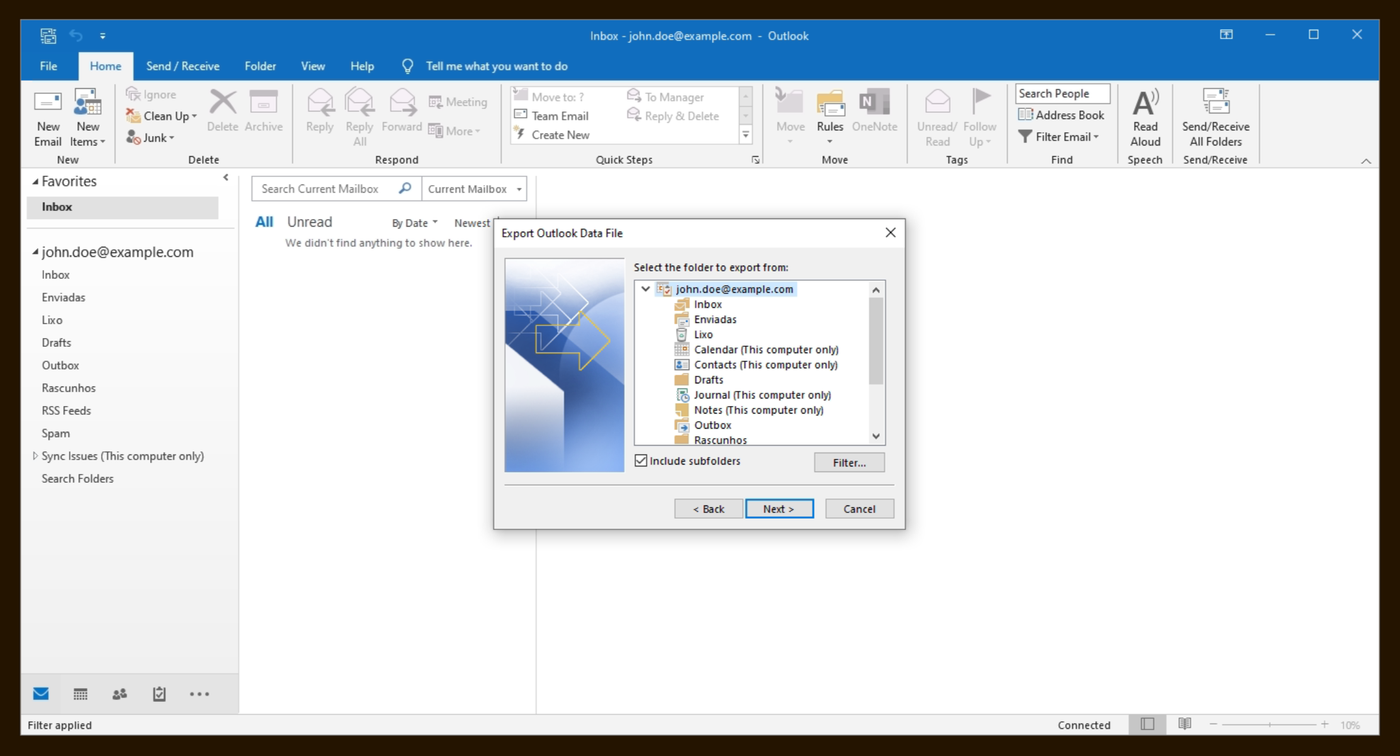The height and width of the screenshot is (756, 1400).
Task: Click the Back button in dialog
Action: pyautogui.click(x=708, y=509)
